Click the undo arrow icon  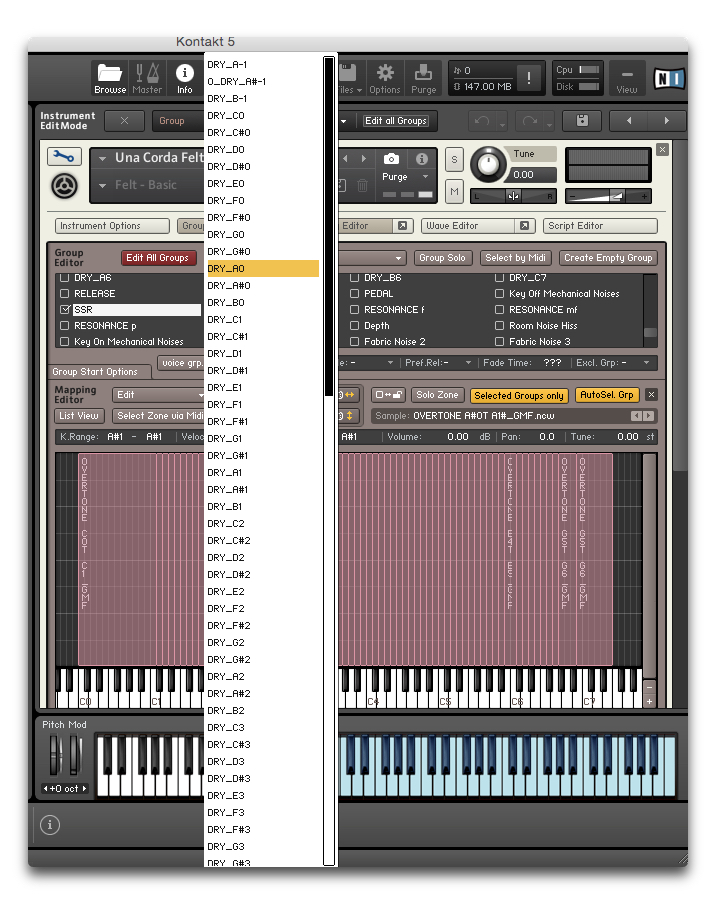point(482,121)
